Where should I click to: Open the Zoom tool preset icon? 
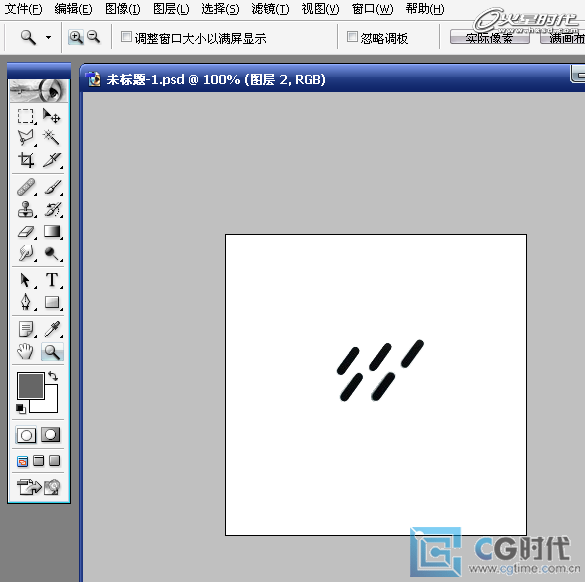point(28,37)
